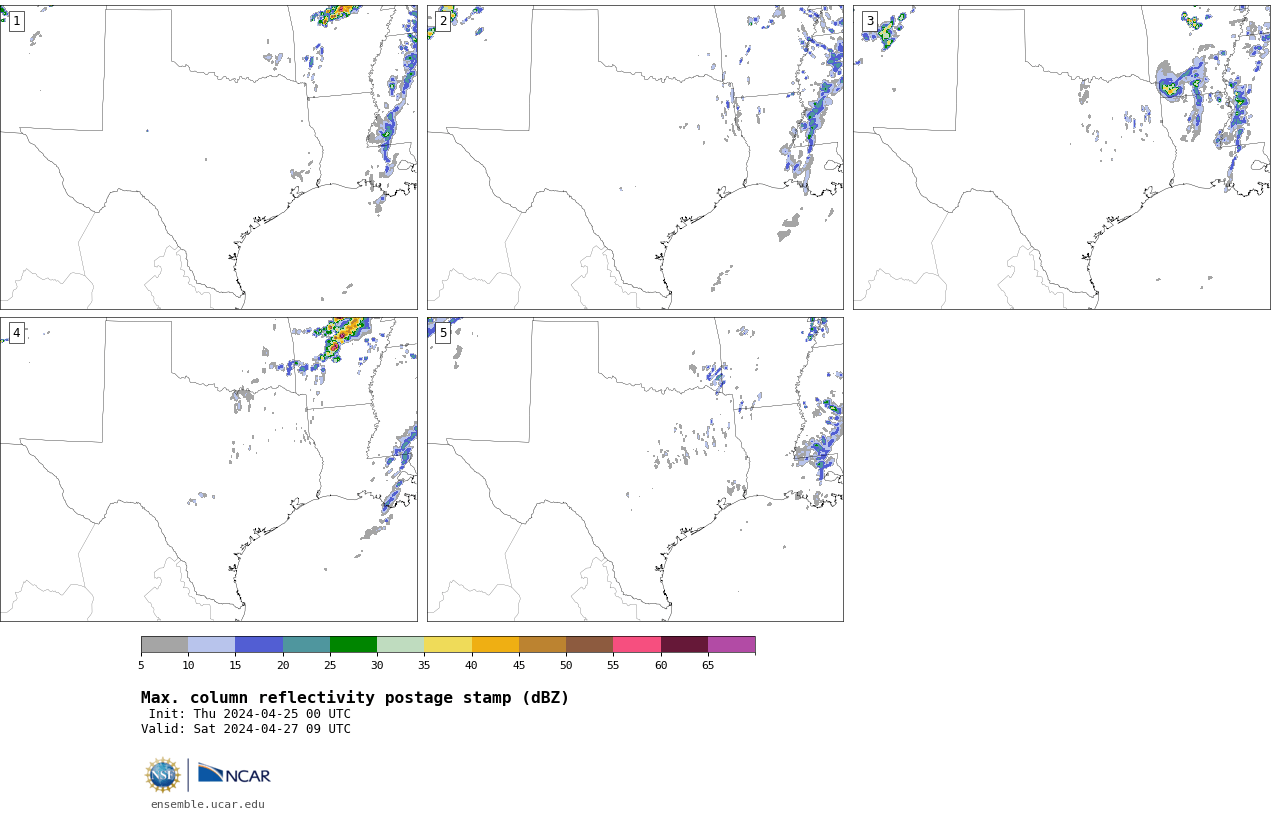Click the yellow 35-40 dBZ color swatch
This screenshot has width=1280, height=815.
tap(448, 645)
